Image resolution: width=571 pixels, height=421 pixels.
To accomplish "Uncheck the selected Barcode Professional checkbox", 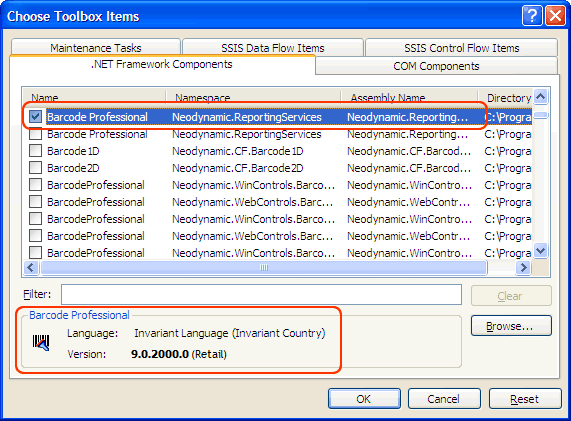I will click(35, 117).
